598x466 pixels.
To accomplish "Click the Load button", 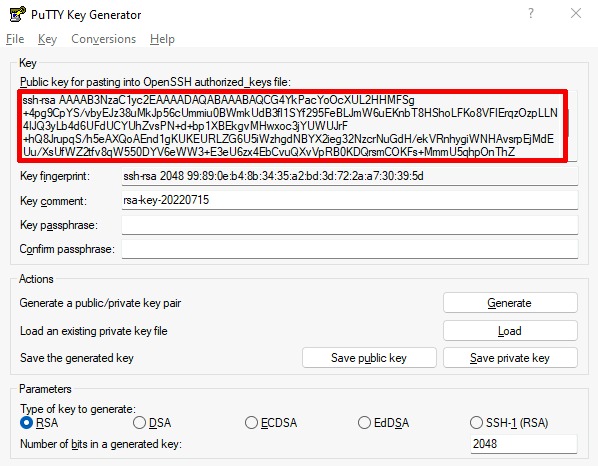I will [510, 331].
